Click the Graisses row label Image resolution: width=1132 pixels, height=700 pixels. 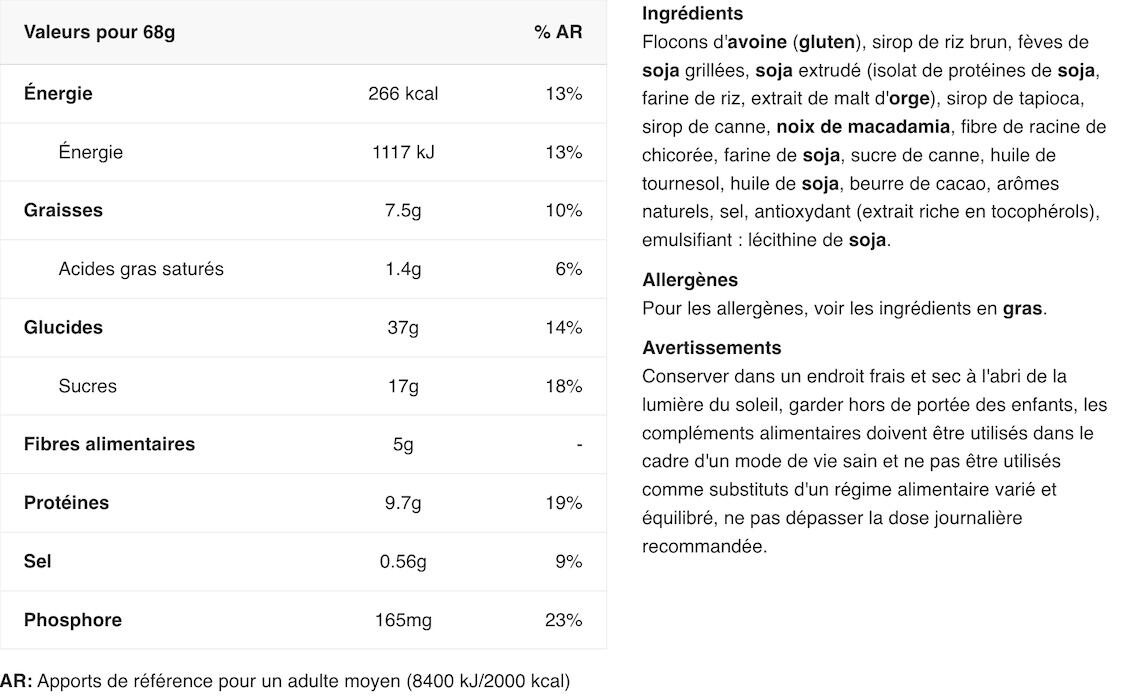(x=63, y=210)
